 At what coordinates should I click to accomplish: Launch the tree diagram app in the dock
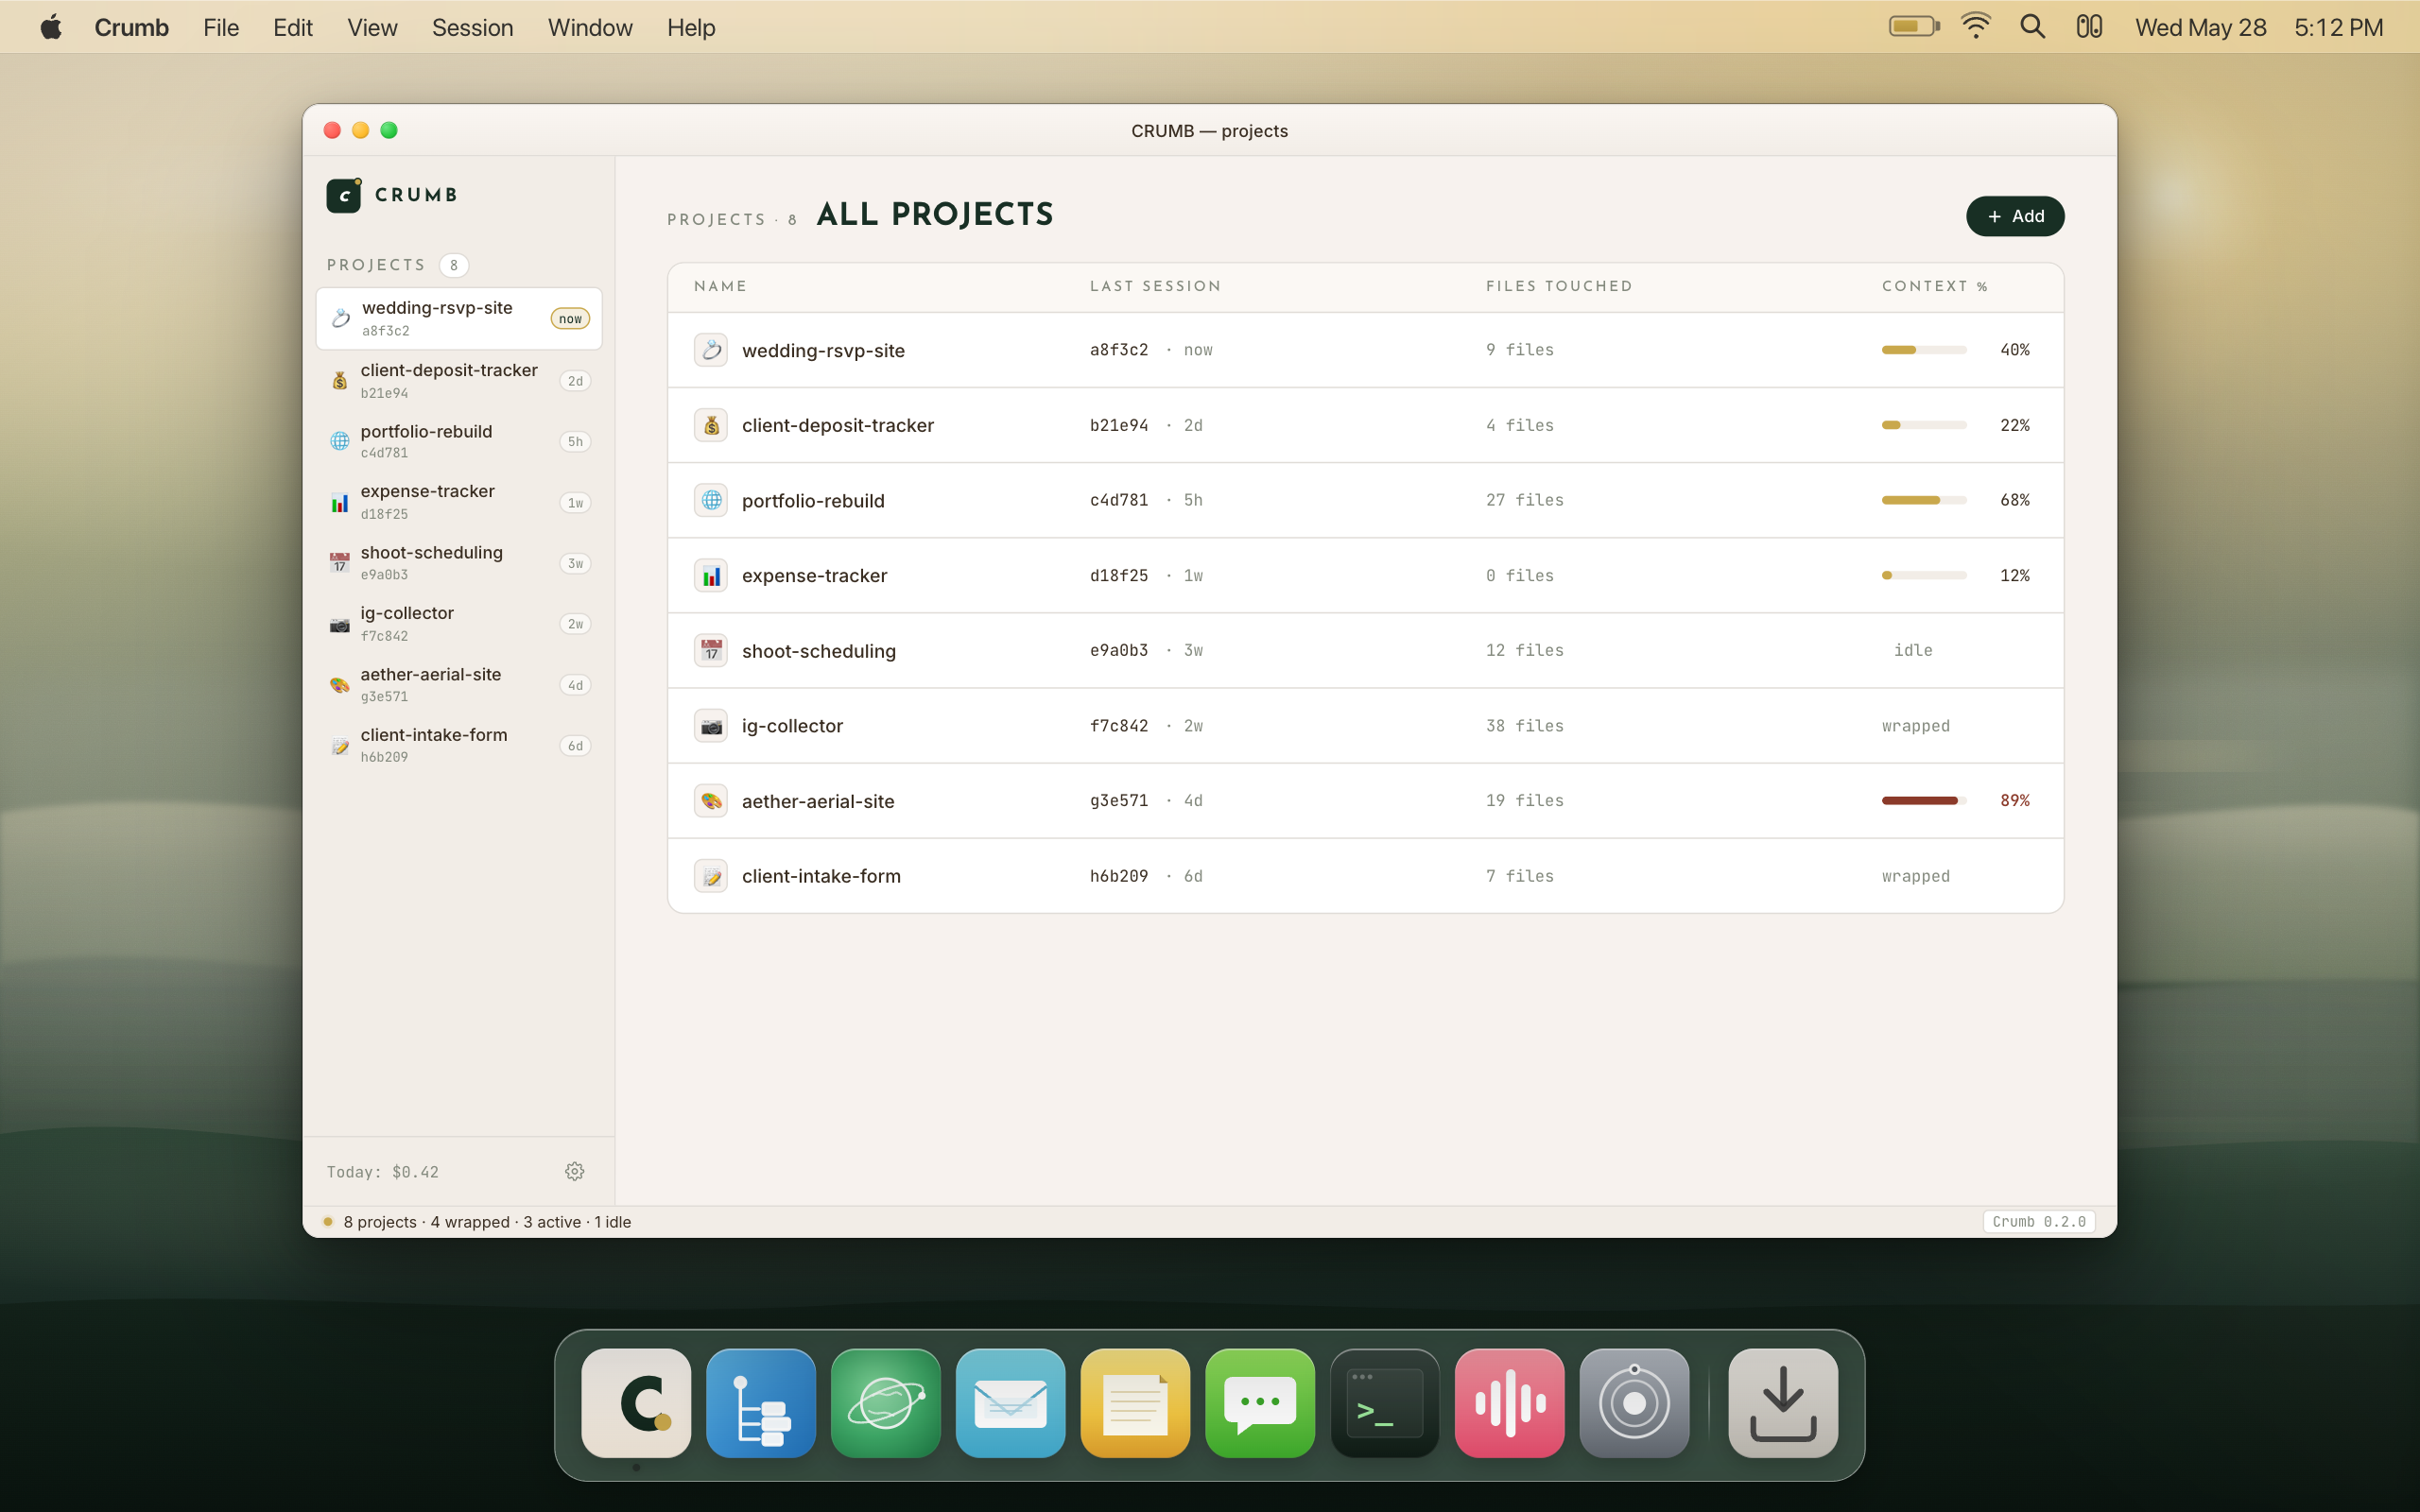pyautogui.click(x=761, y=1403)
